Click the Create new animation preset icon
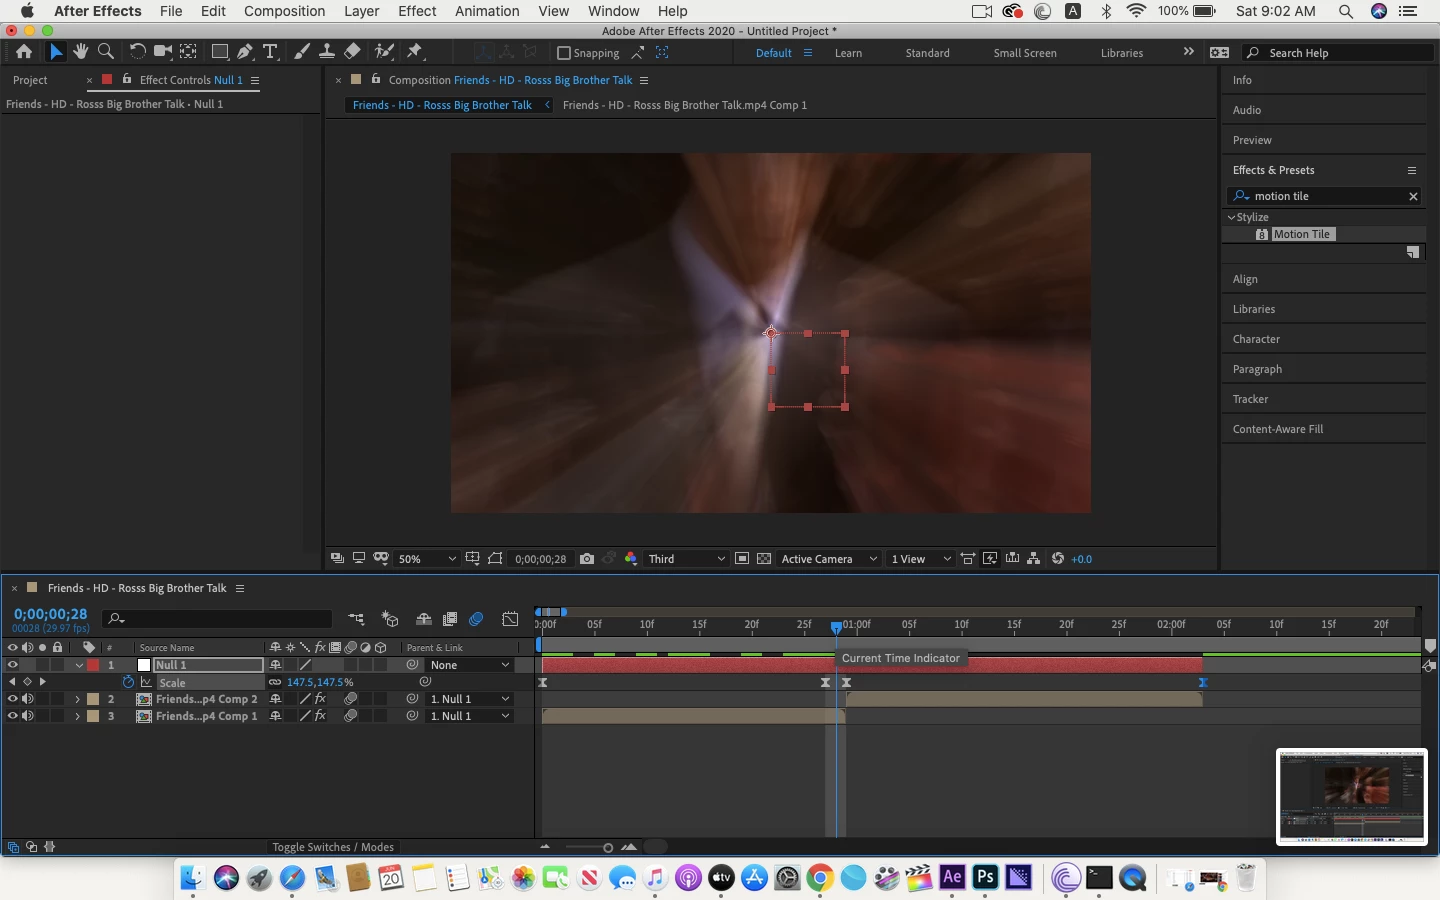The height and width of the screenshot is (900, 1440). coord(1413,253)
